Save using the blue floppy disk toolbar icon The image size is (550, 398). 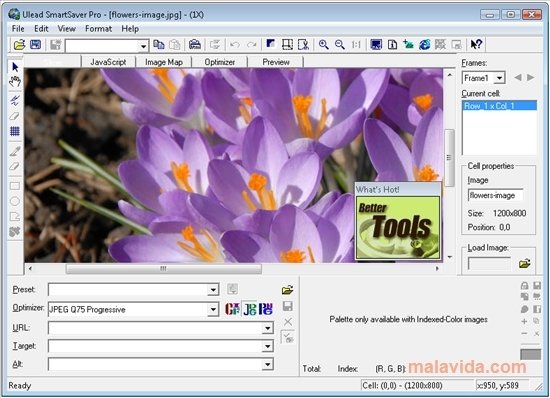35,45
